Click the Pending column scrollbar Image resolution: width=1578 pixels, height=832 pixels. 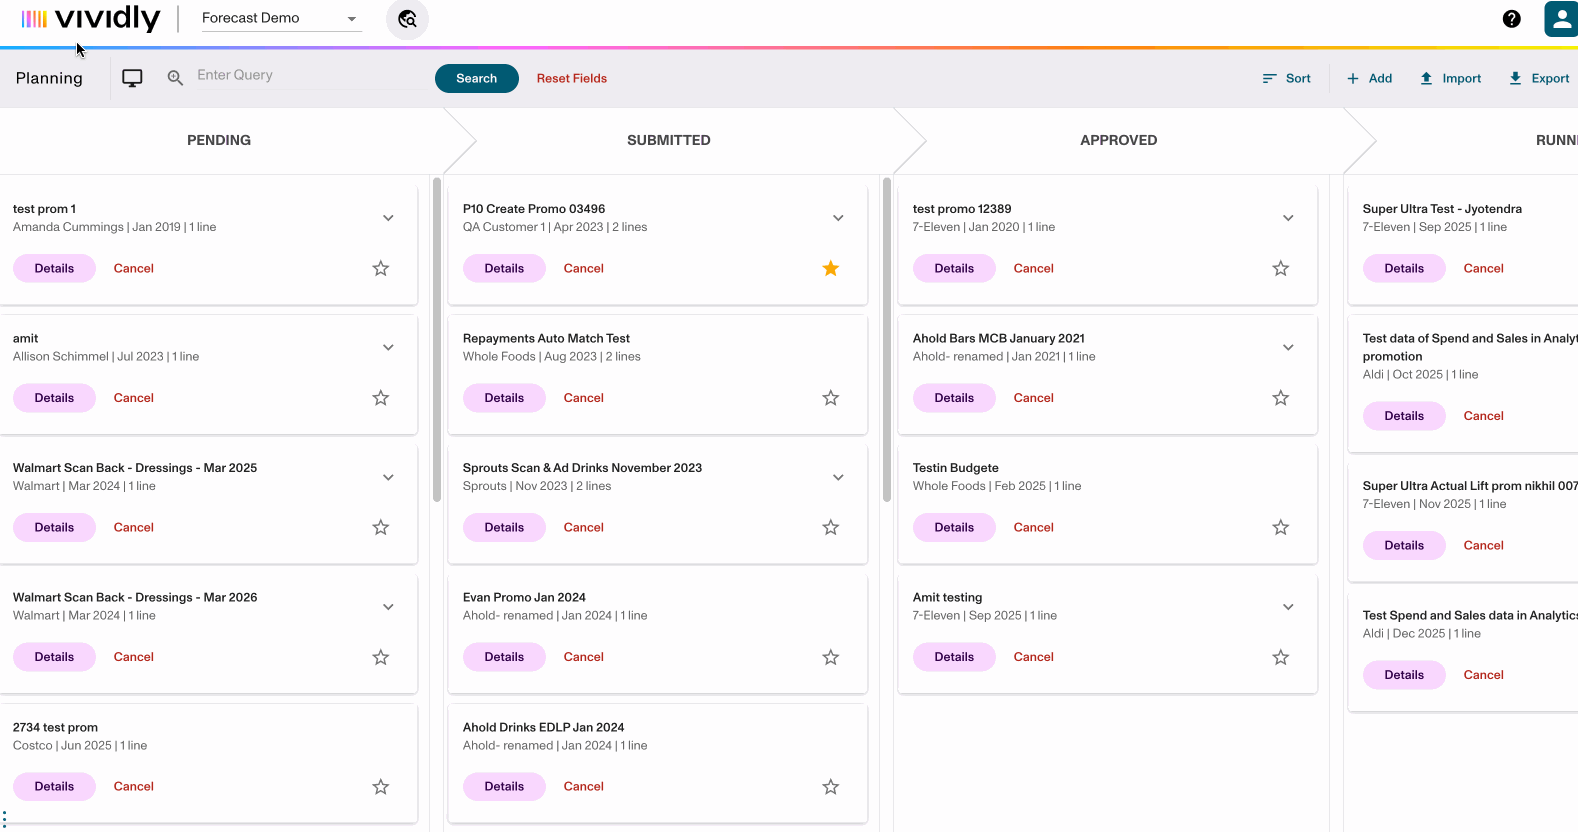[x=437, y=340]
